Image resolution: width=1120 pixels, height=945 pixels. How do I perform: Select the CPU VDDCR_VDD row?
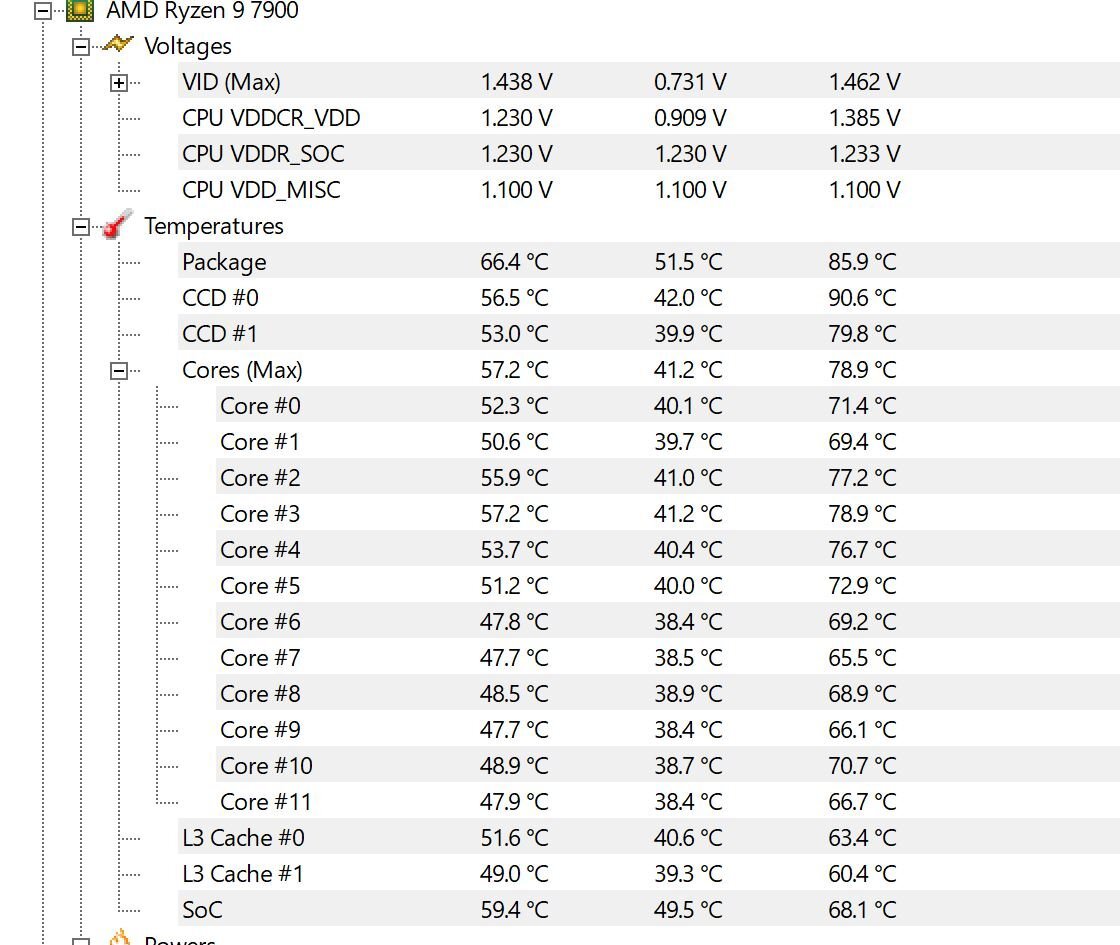[649, 117]
